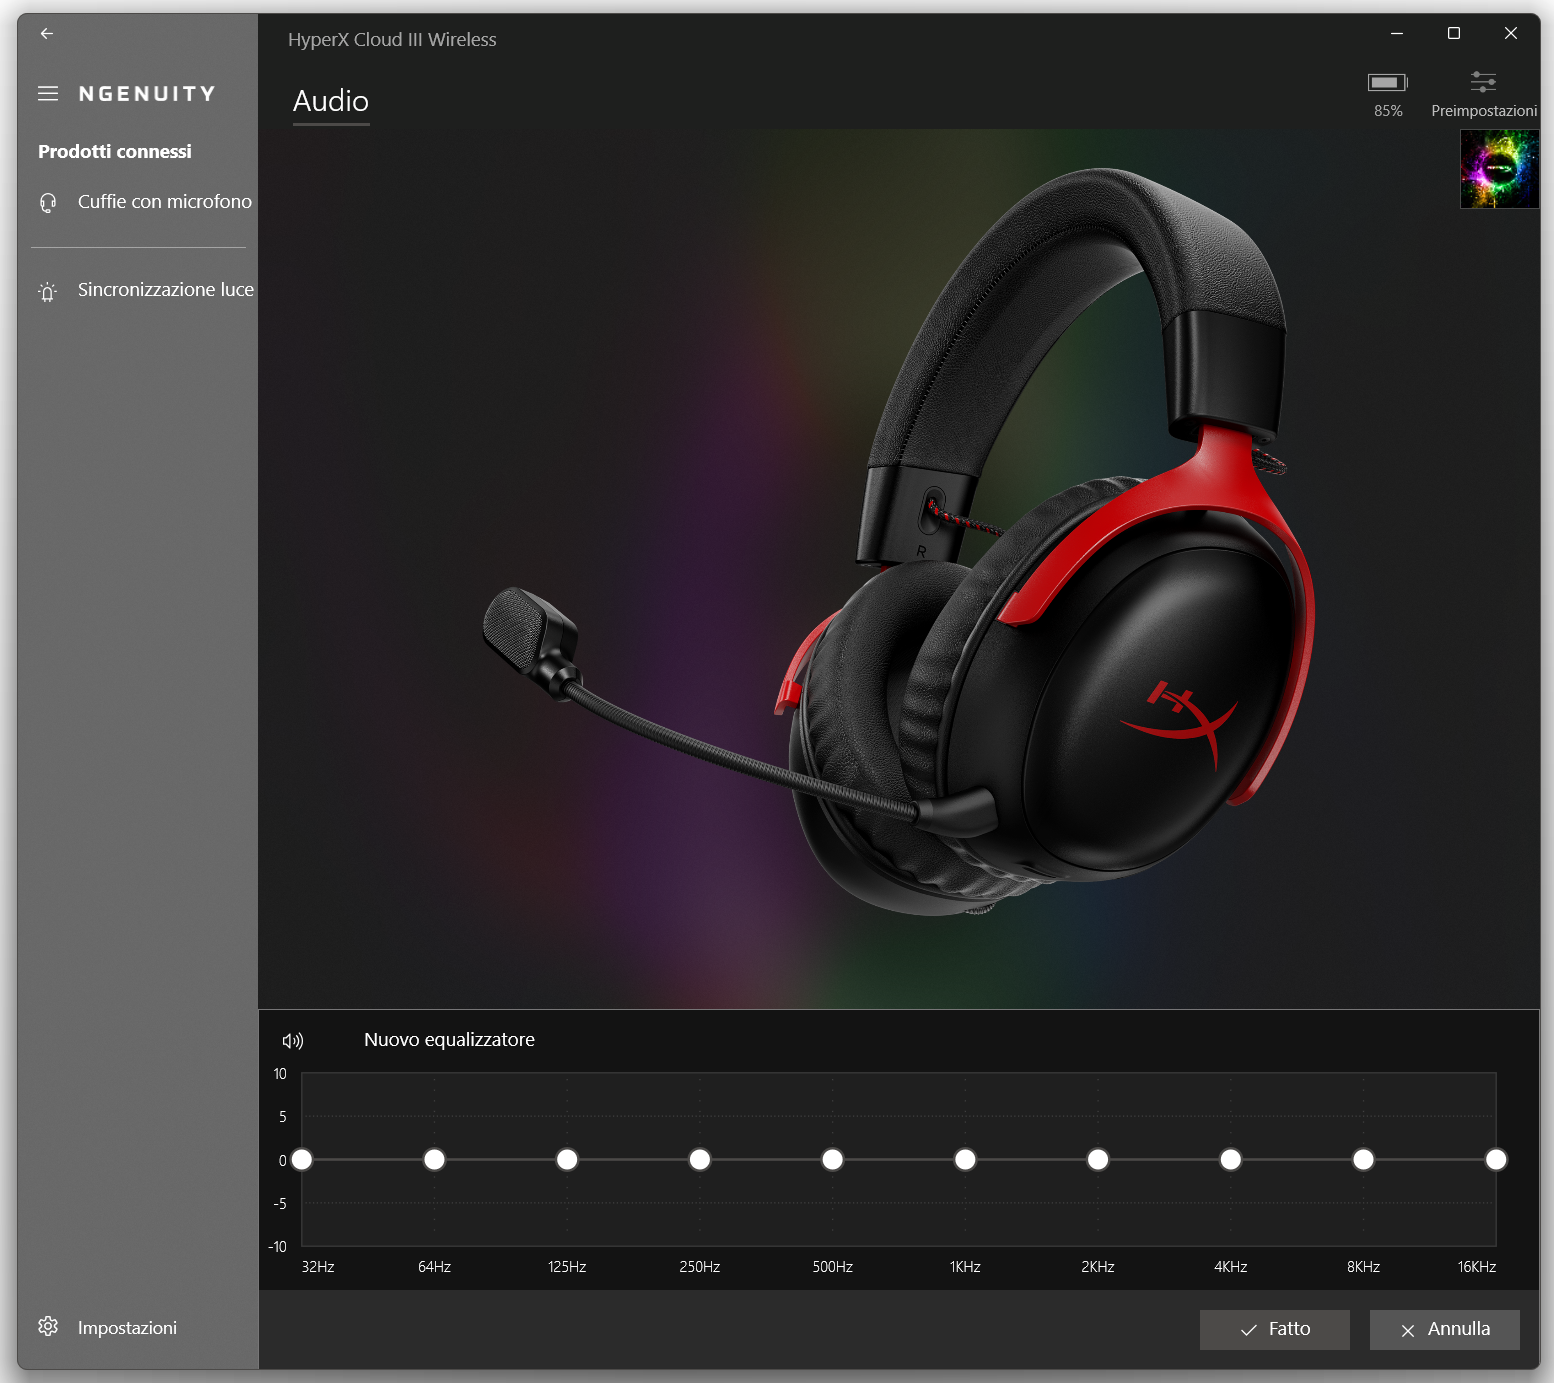Image resolution: width=1554 pixels, height=1383 pixels.
Task: Click the 8KHz equalizer slider handle
Action: pyautogui.click(x=1363, y=1160)
